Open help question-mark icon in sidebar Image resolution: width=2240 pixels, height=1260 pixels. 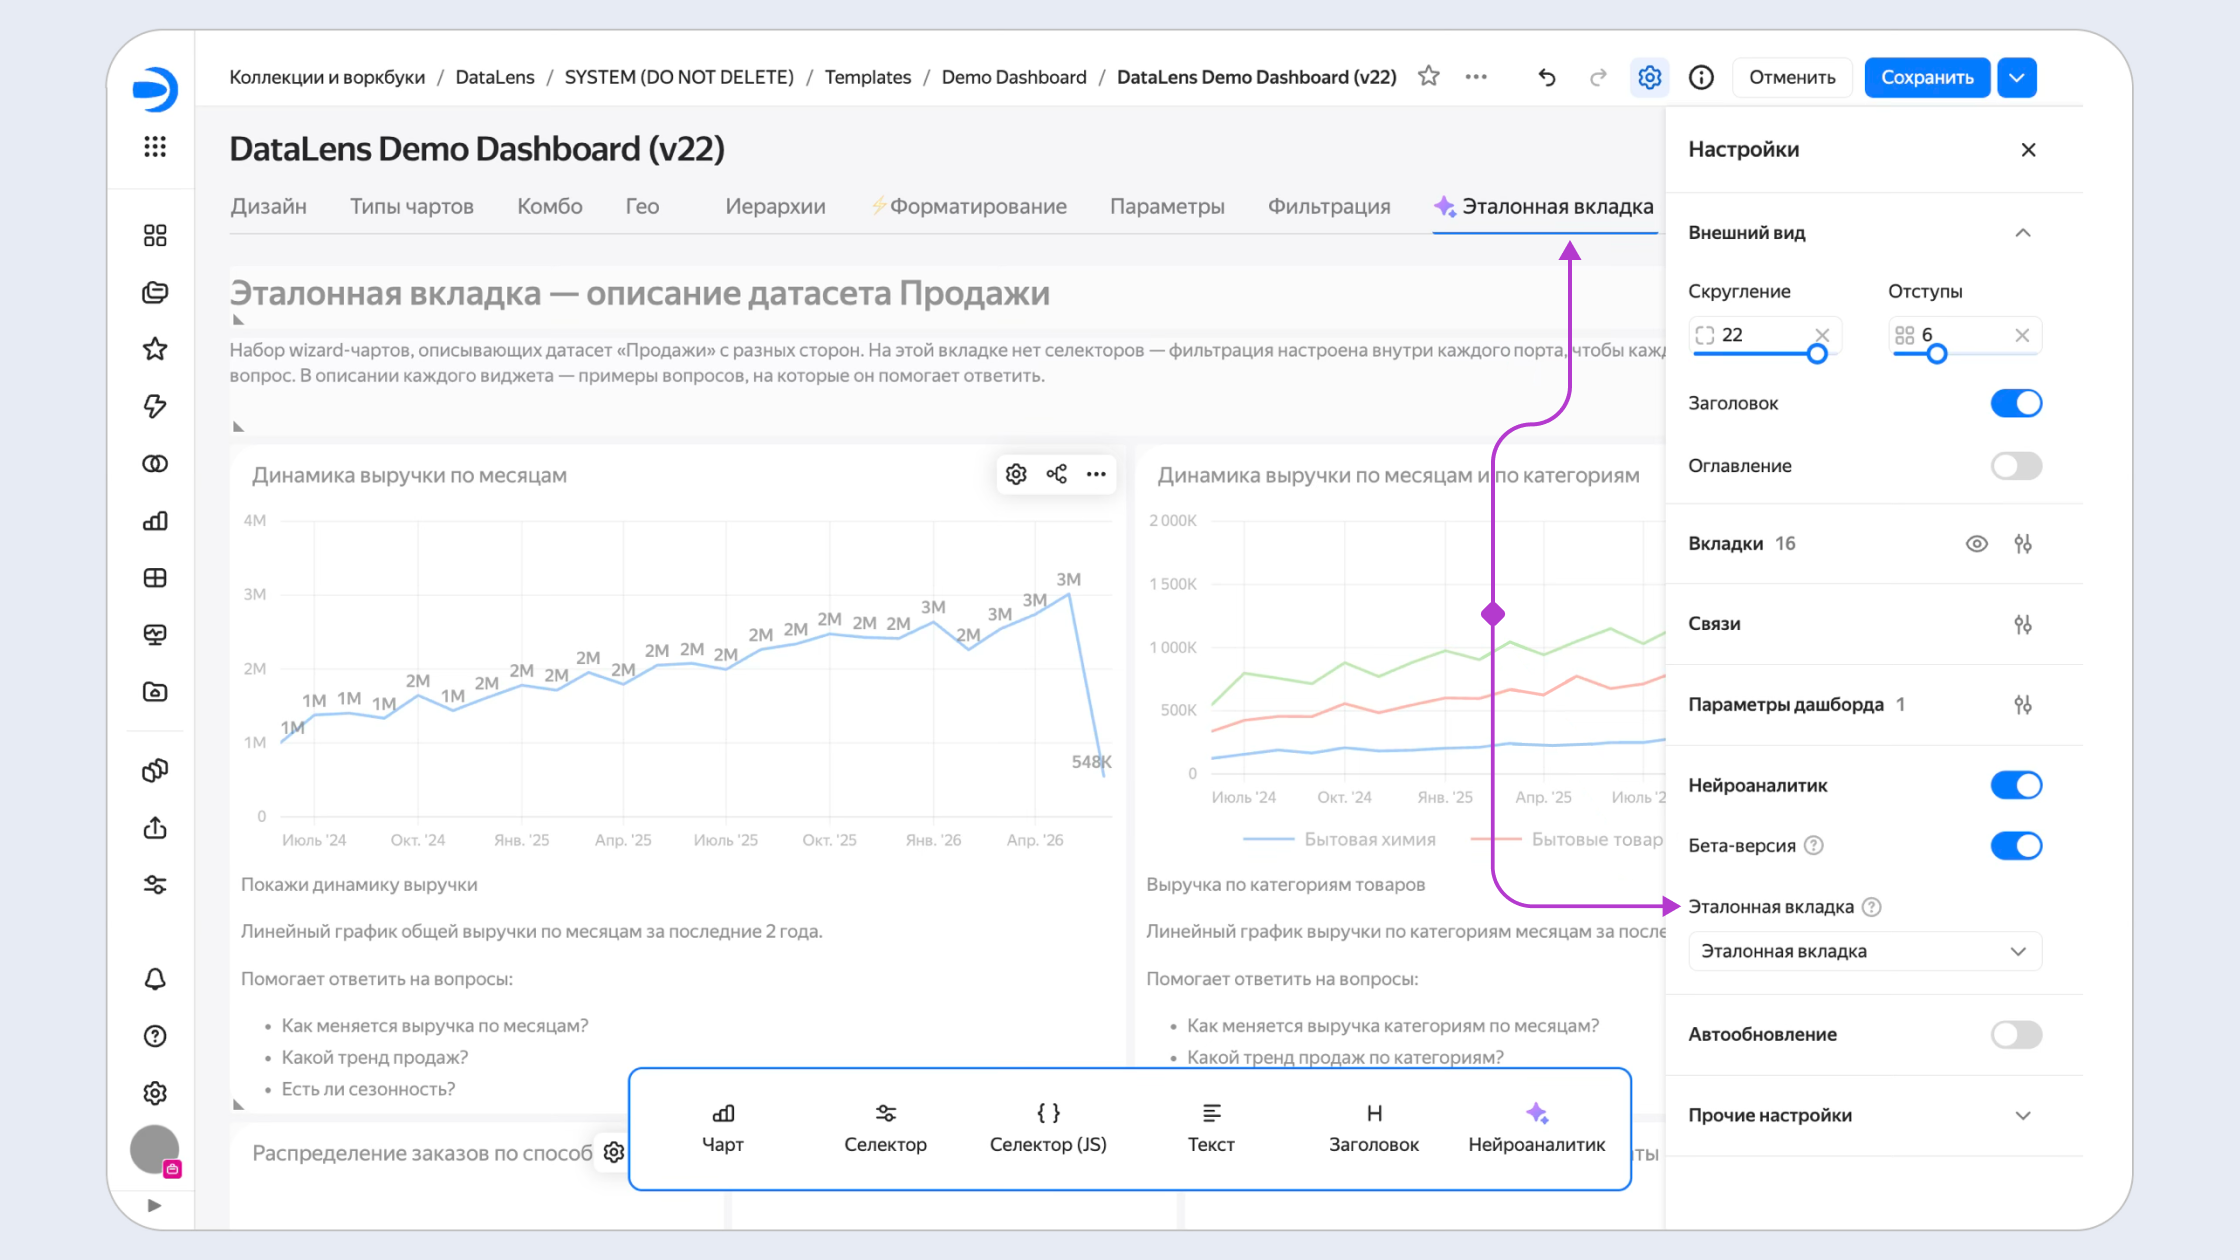point(155,1036)
